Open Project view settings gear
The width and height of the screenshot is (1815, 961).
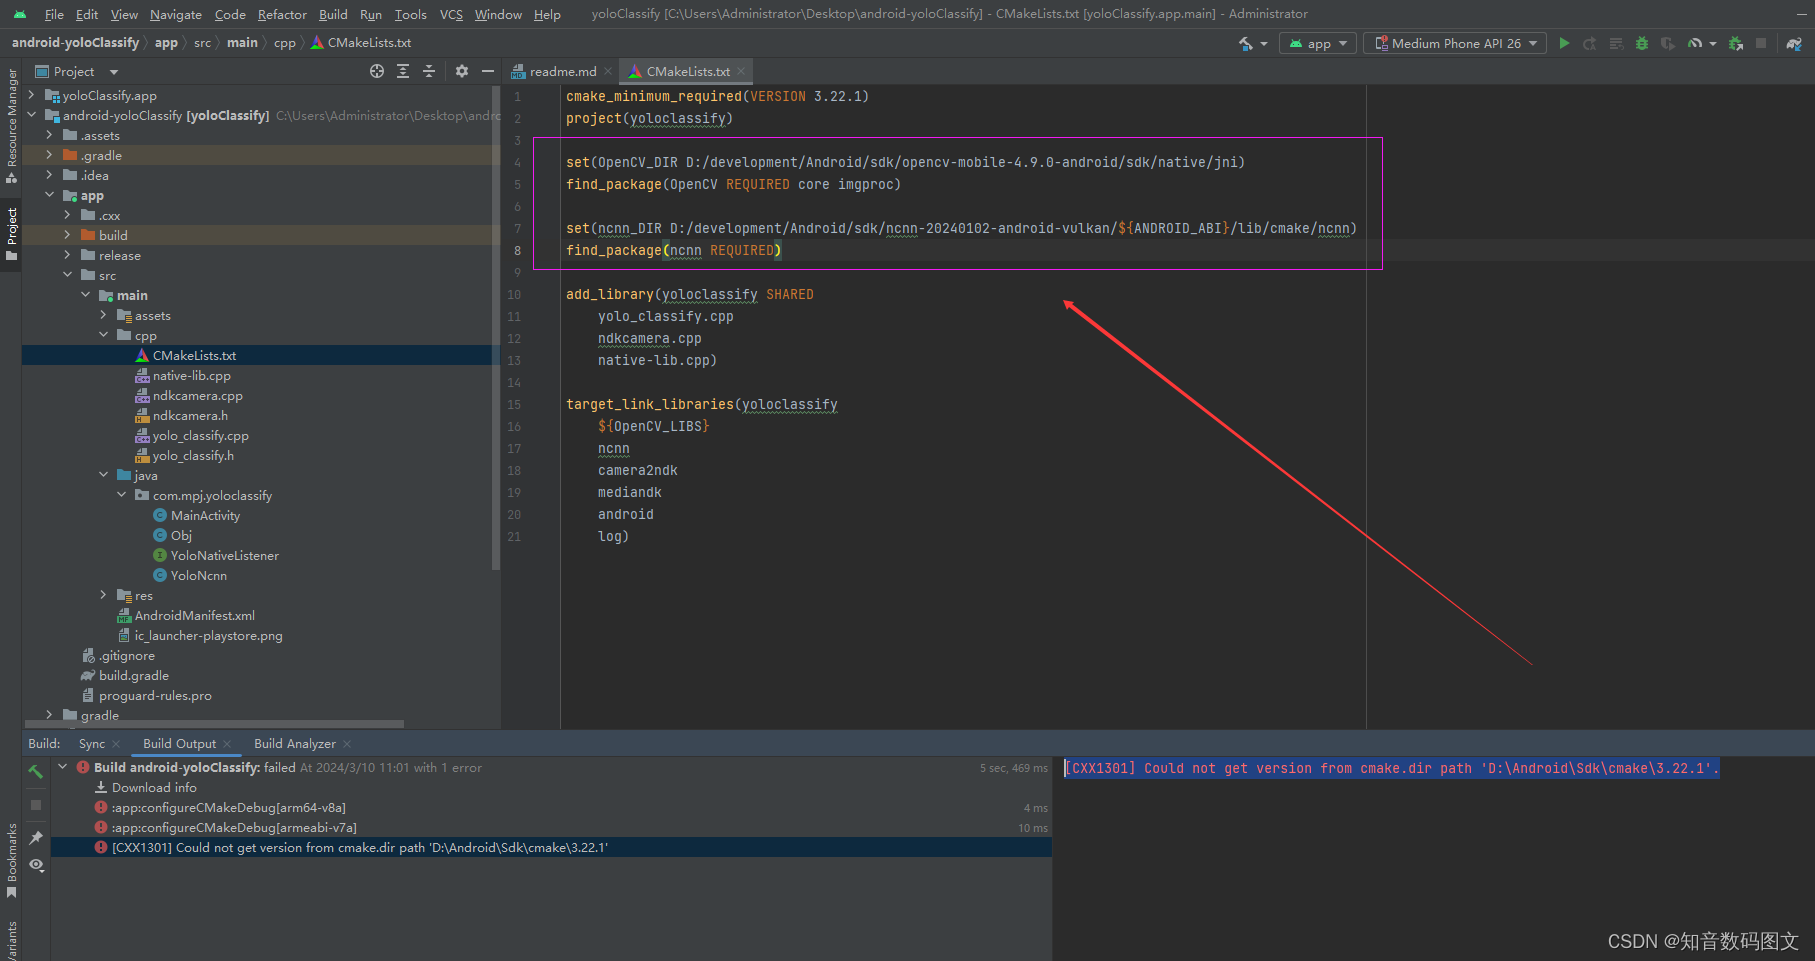pyautogui.click(x=461, y=71)
